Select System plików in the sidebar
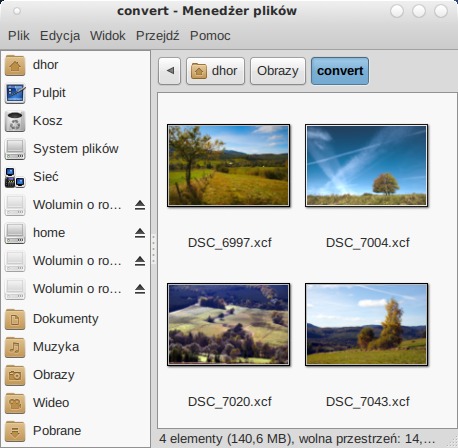458x448 pixels. [75, 149]
